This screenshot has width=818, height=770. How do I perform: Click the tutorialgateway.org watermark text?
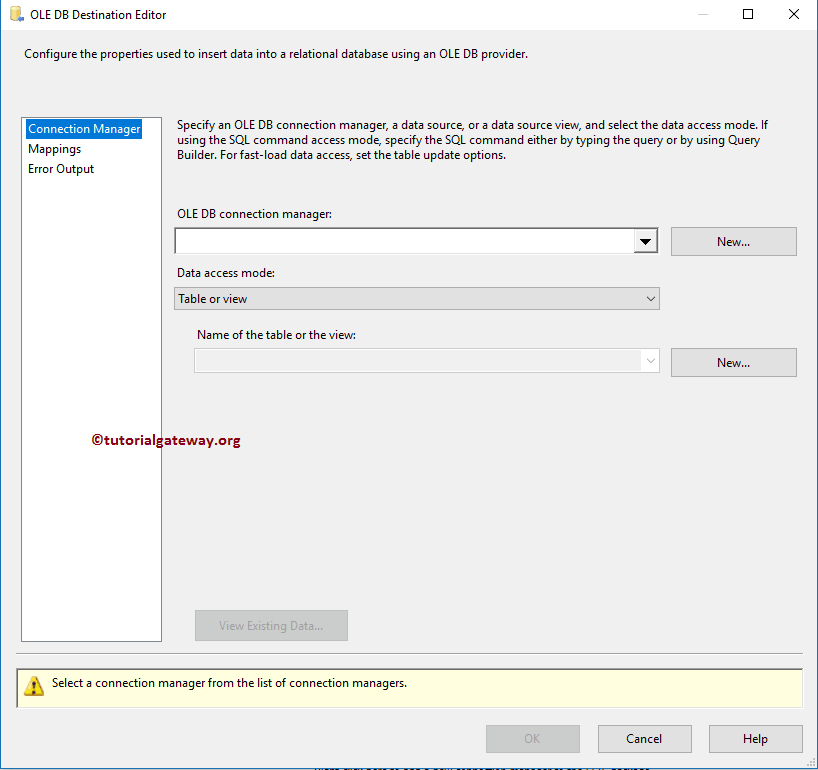(166, 440)
